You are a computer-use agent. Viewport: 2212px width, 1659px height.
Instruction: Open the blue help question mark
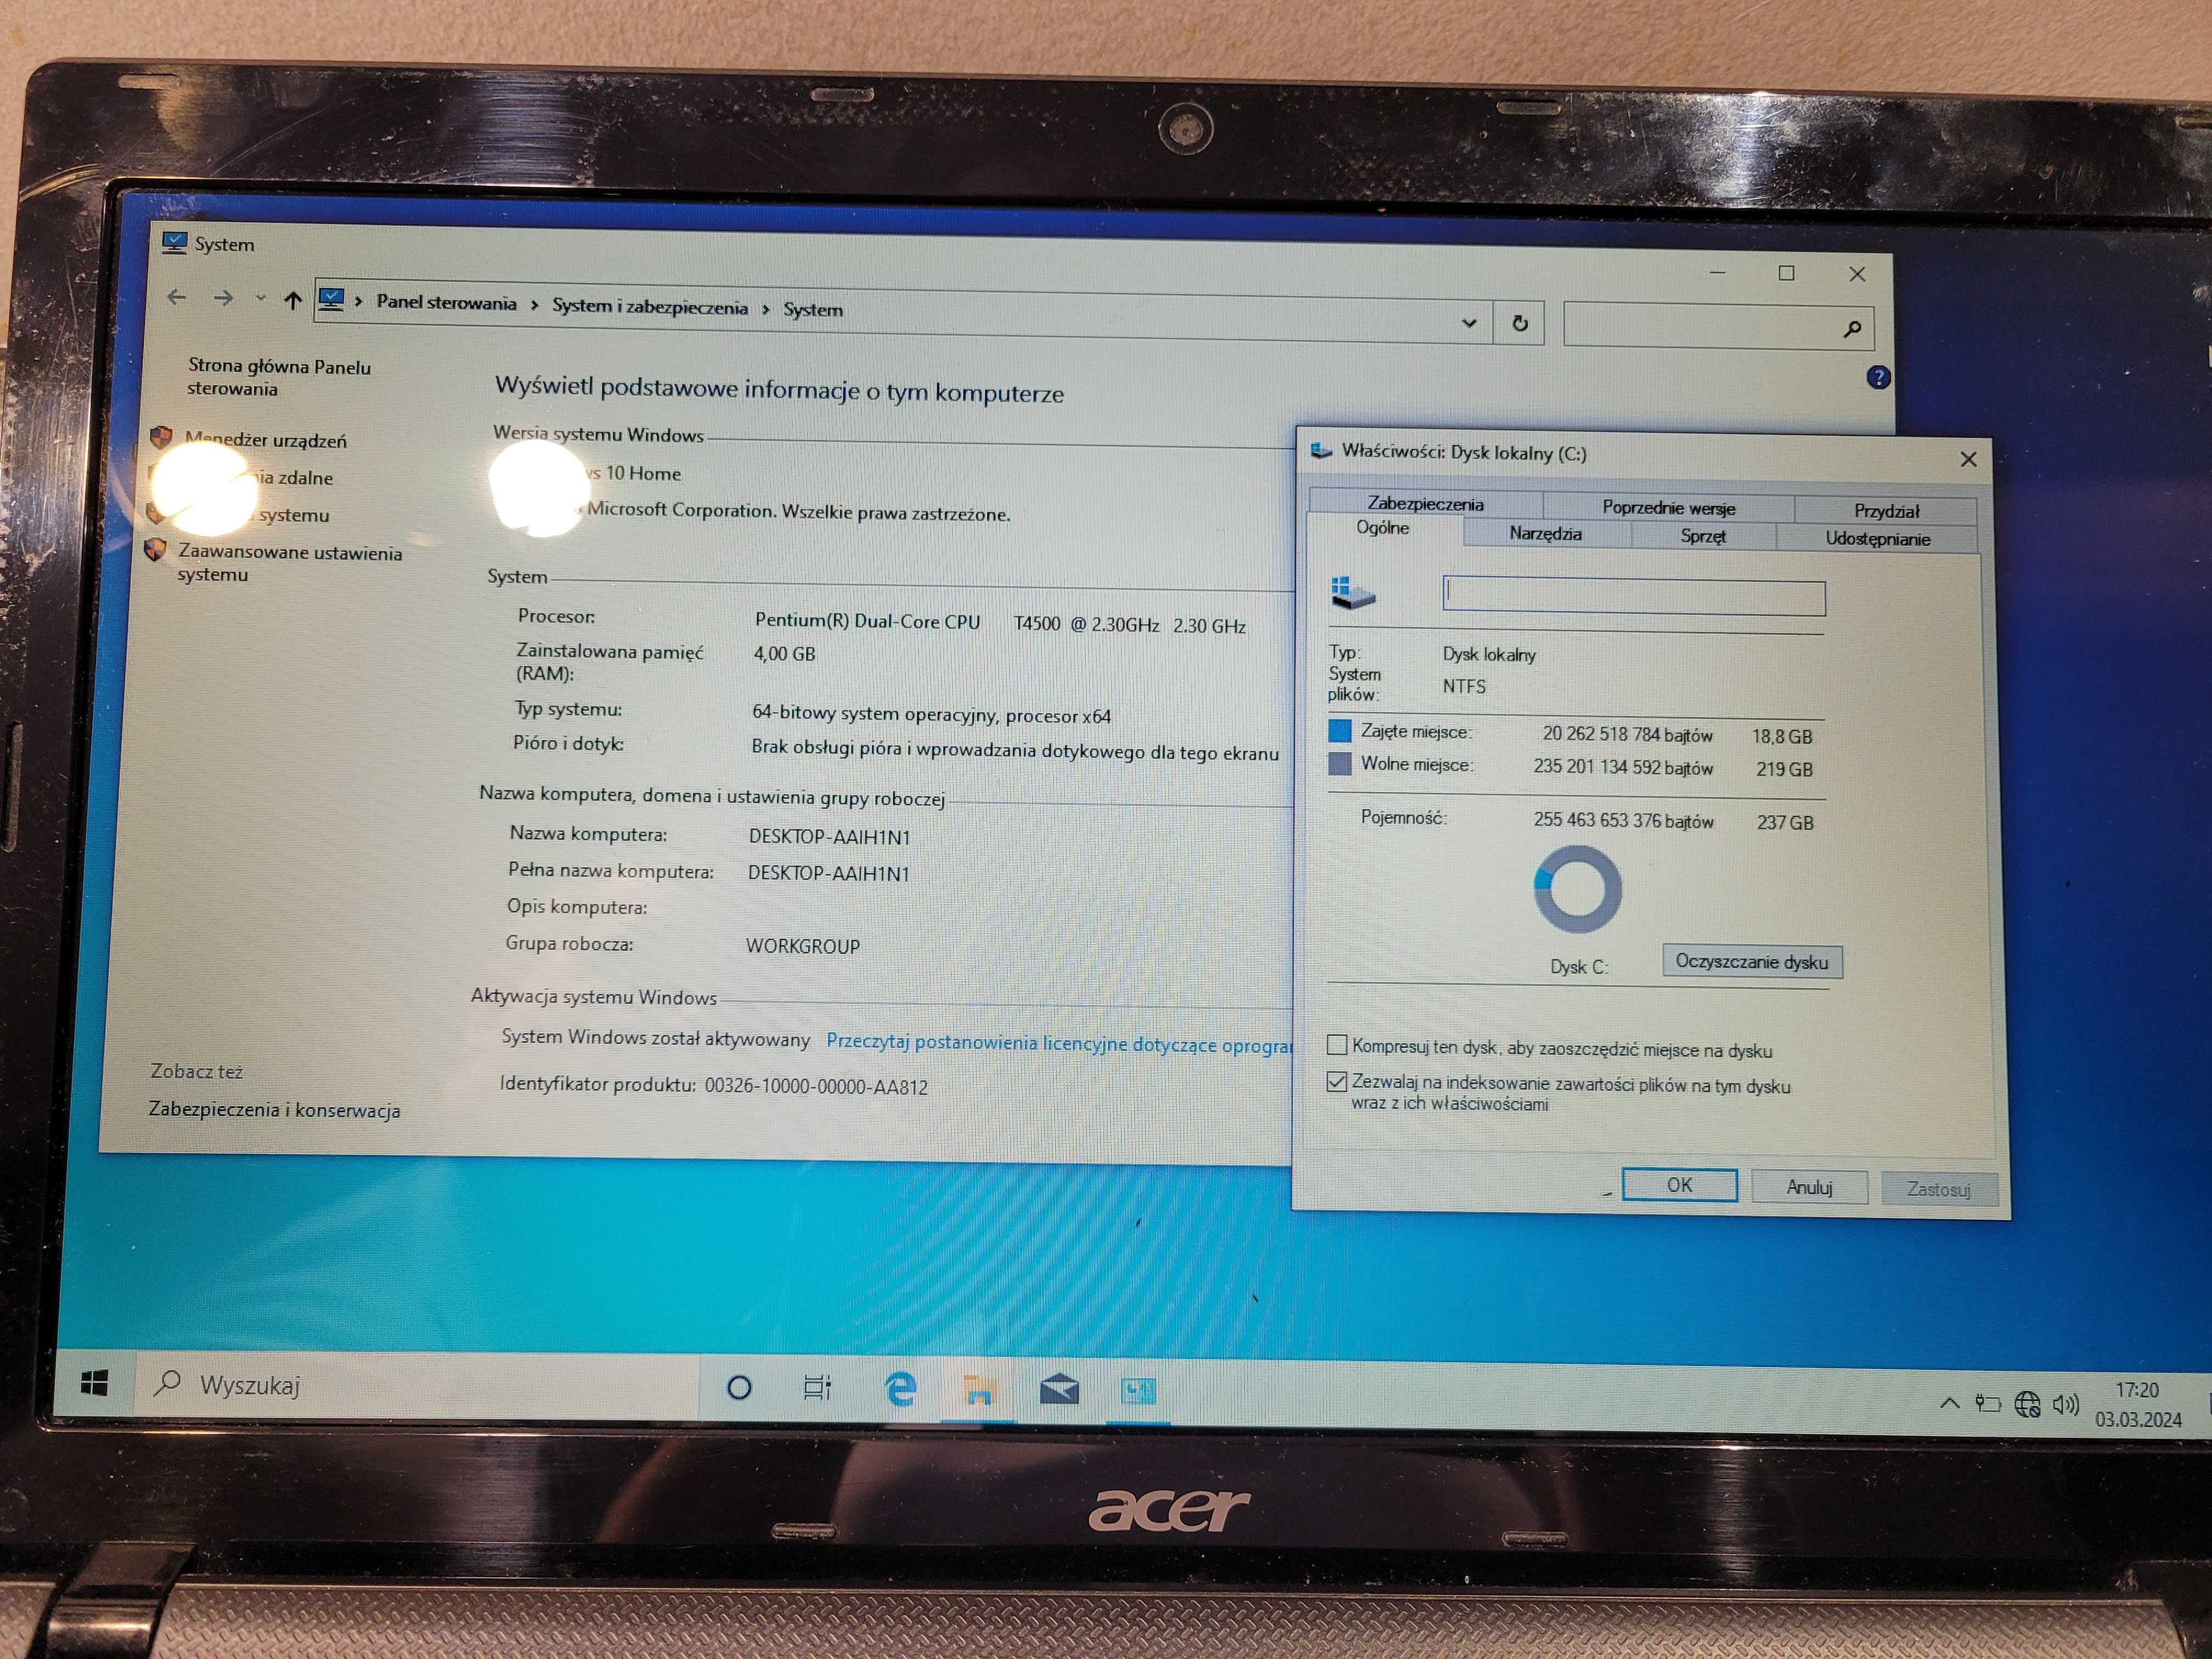pos(1878,377)
